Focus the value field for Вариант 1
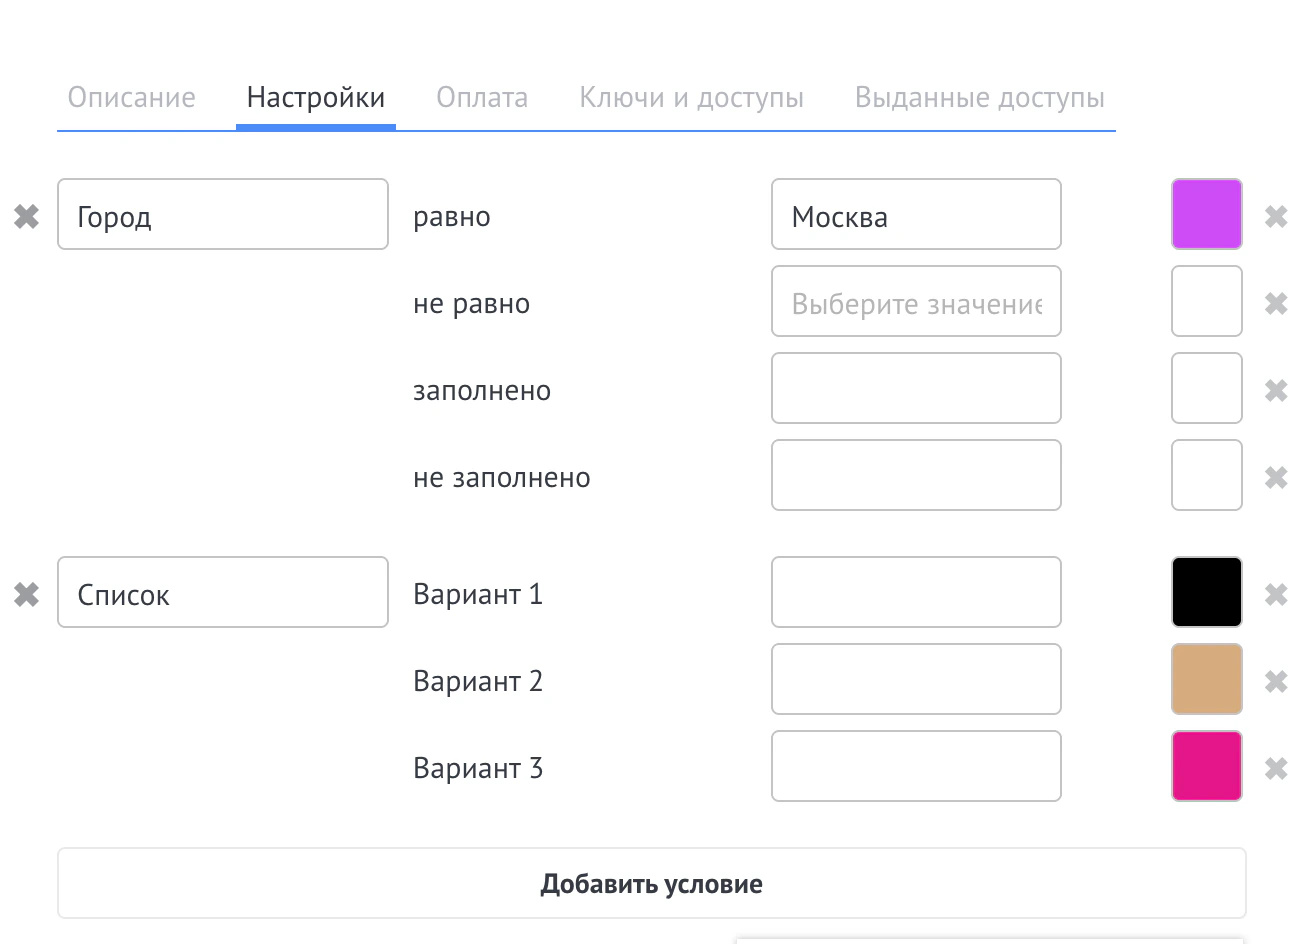This screenshot has width=1296, height=944. tap(916, 592)
